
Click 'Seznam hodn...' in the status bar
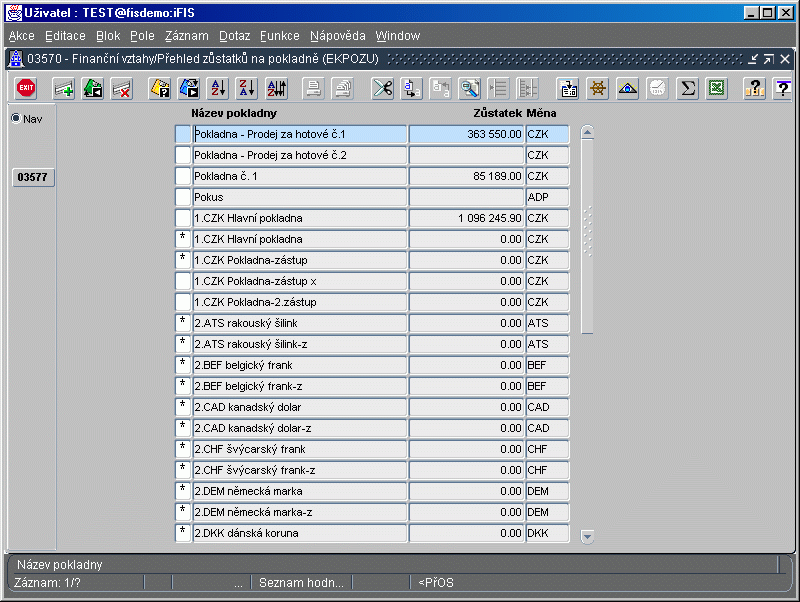(301, 583)
